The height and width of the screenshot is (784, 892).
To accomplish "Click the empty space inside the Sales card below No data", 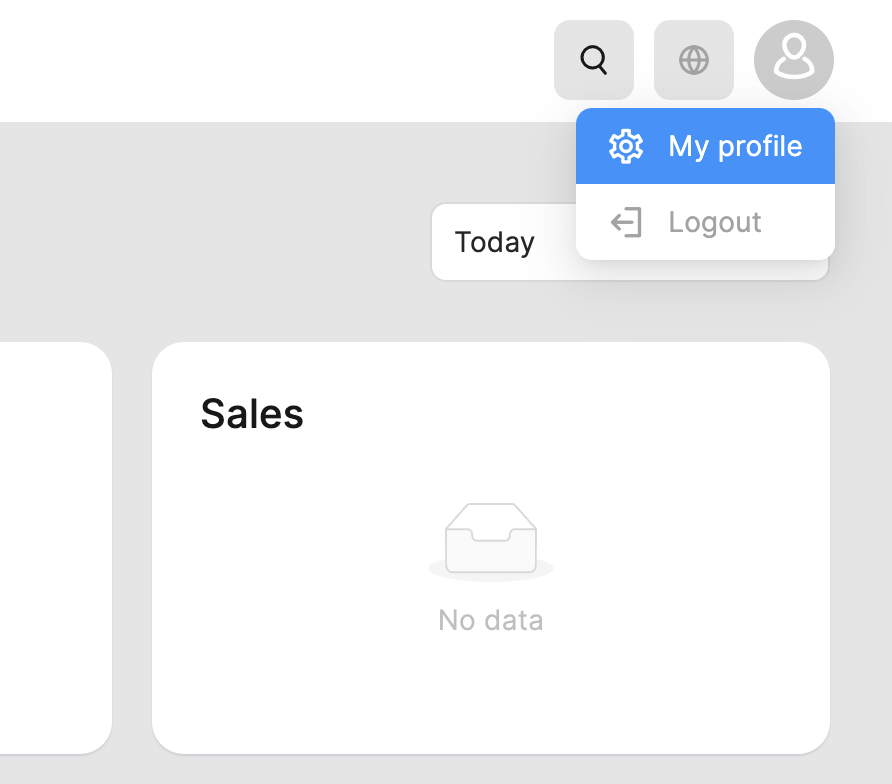I will click(491, 695).
